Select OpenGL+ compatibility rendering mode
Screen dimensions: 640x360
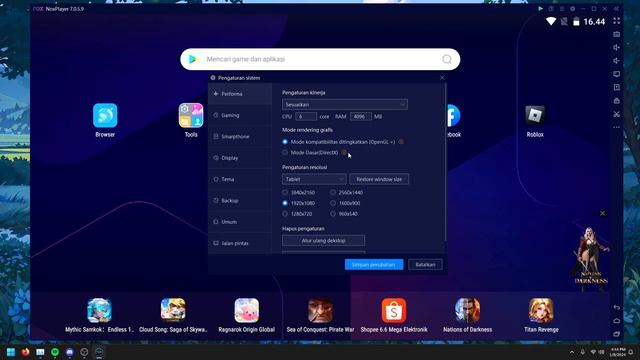[285, 142]
